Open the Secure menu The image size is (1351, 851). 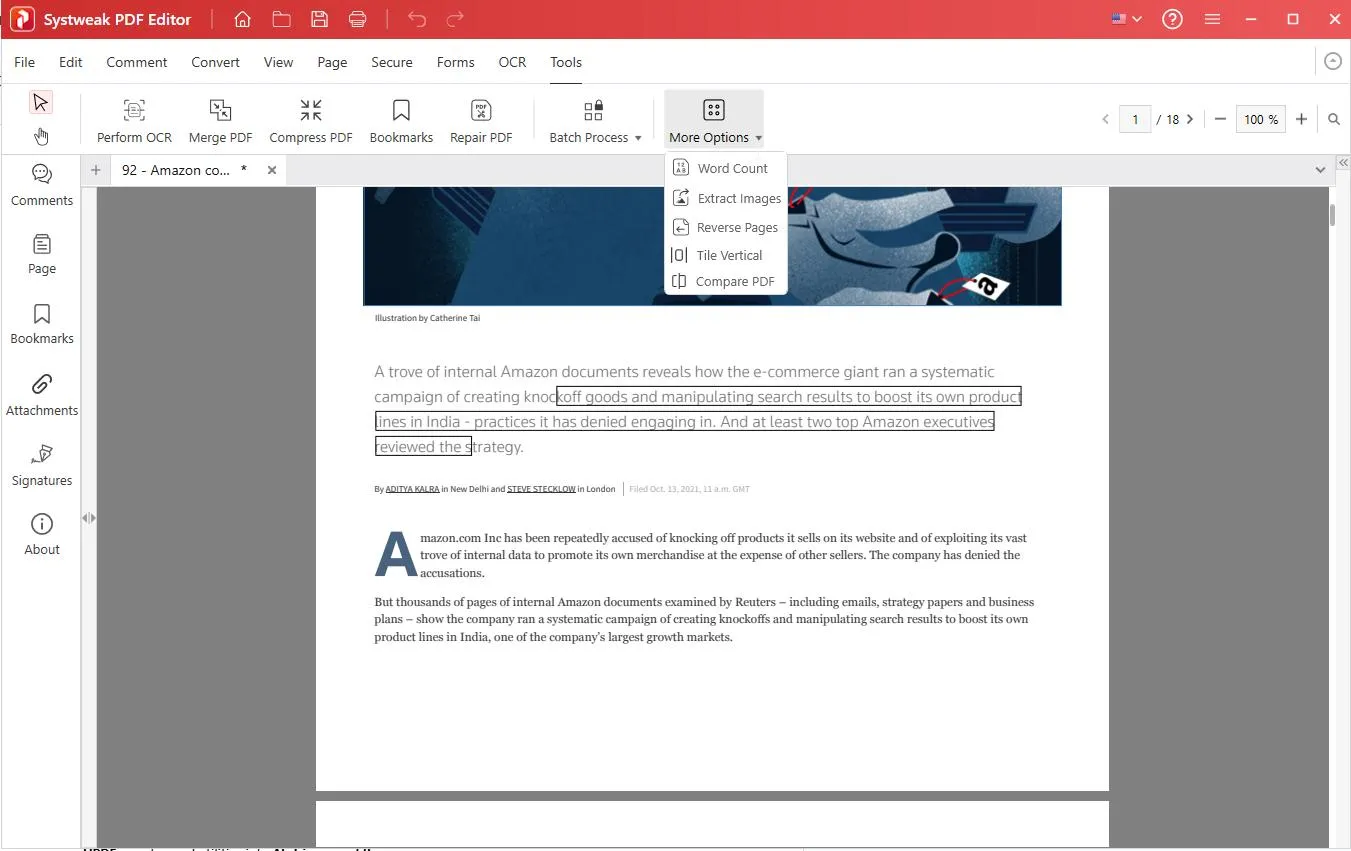tap(392, 62)
